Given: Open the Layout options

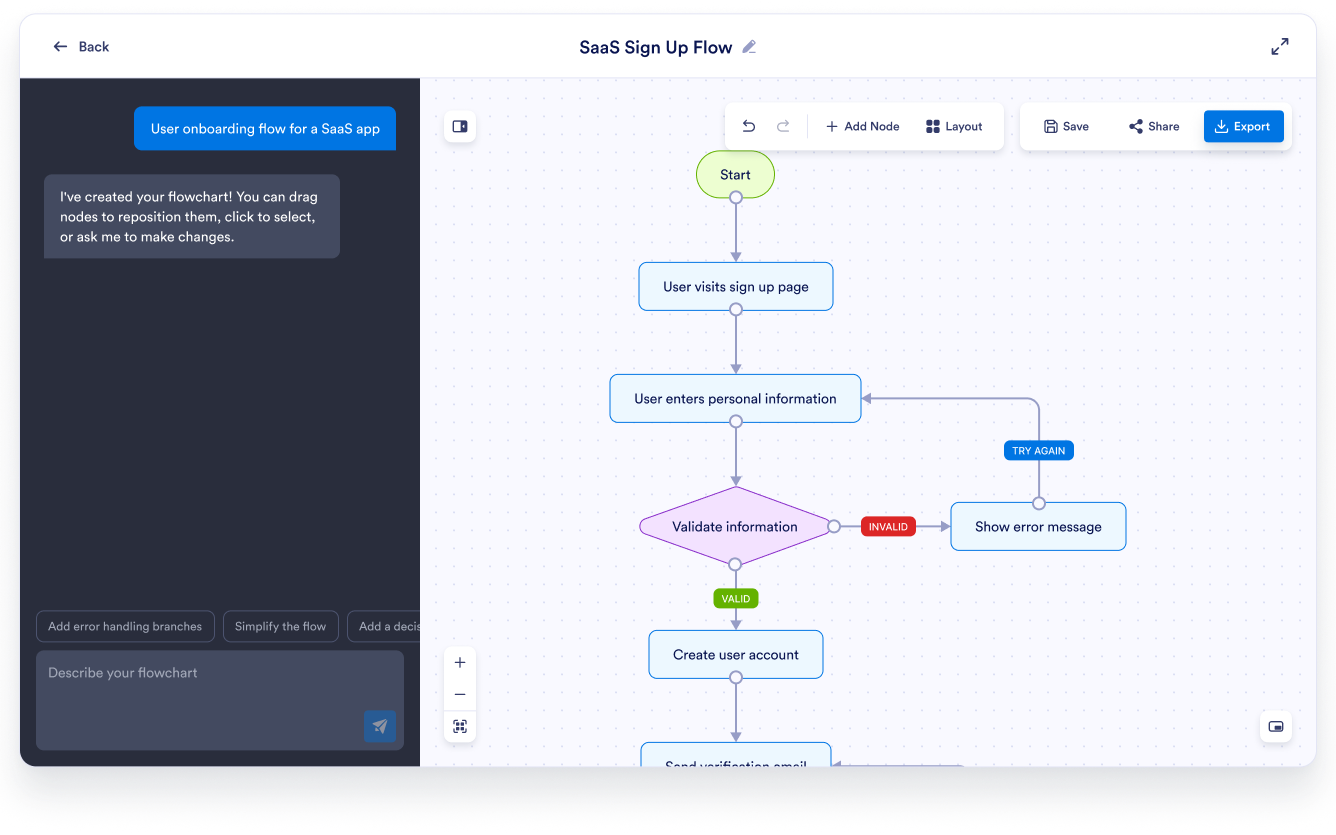Looking at the screenshot, I should pyautogui.click(x=954, y=126).
